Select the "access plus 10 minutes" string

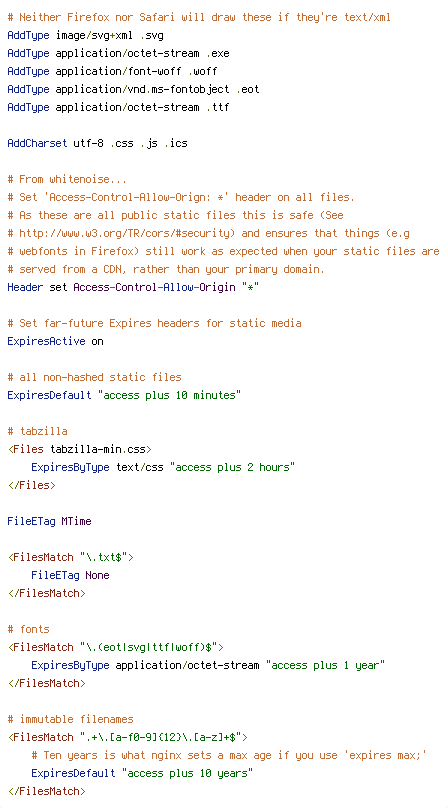[170, 395]
